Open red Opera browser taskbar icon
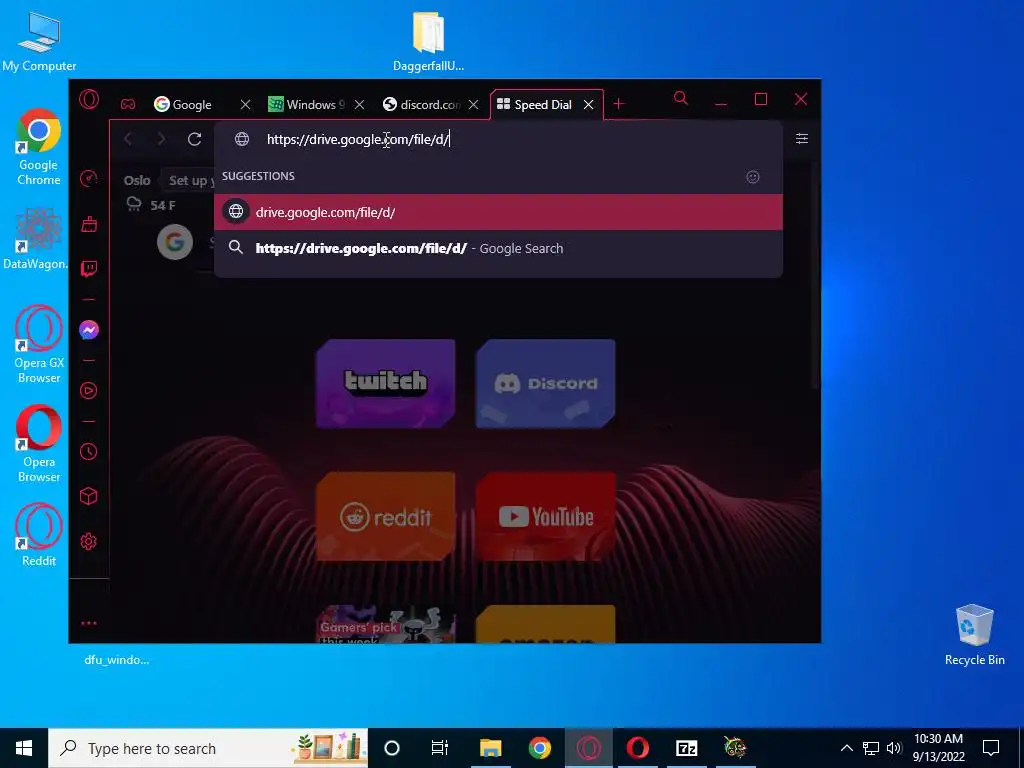Screen dimensions: 1024x768 637,748
